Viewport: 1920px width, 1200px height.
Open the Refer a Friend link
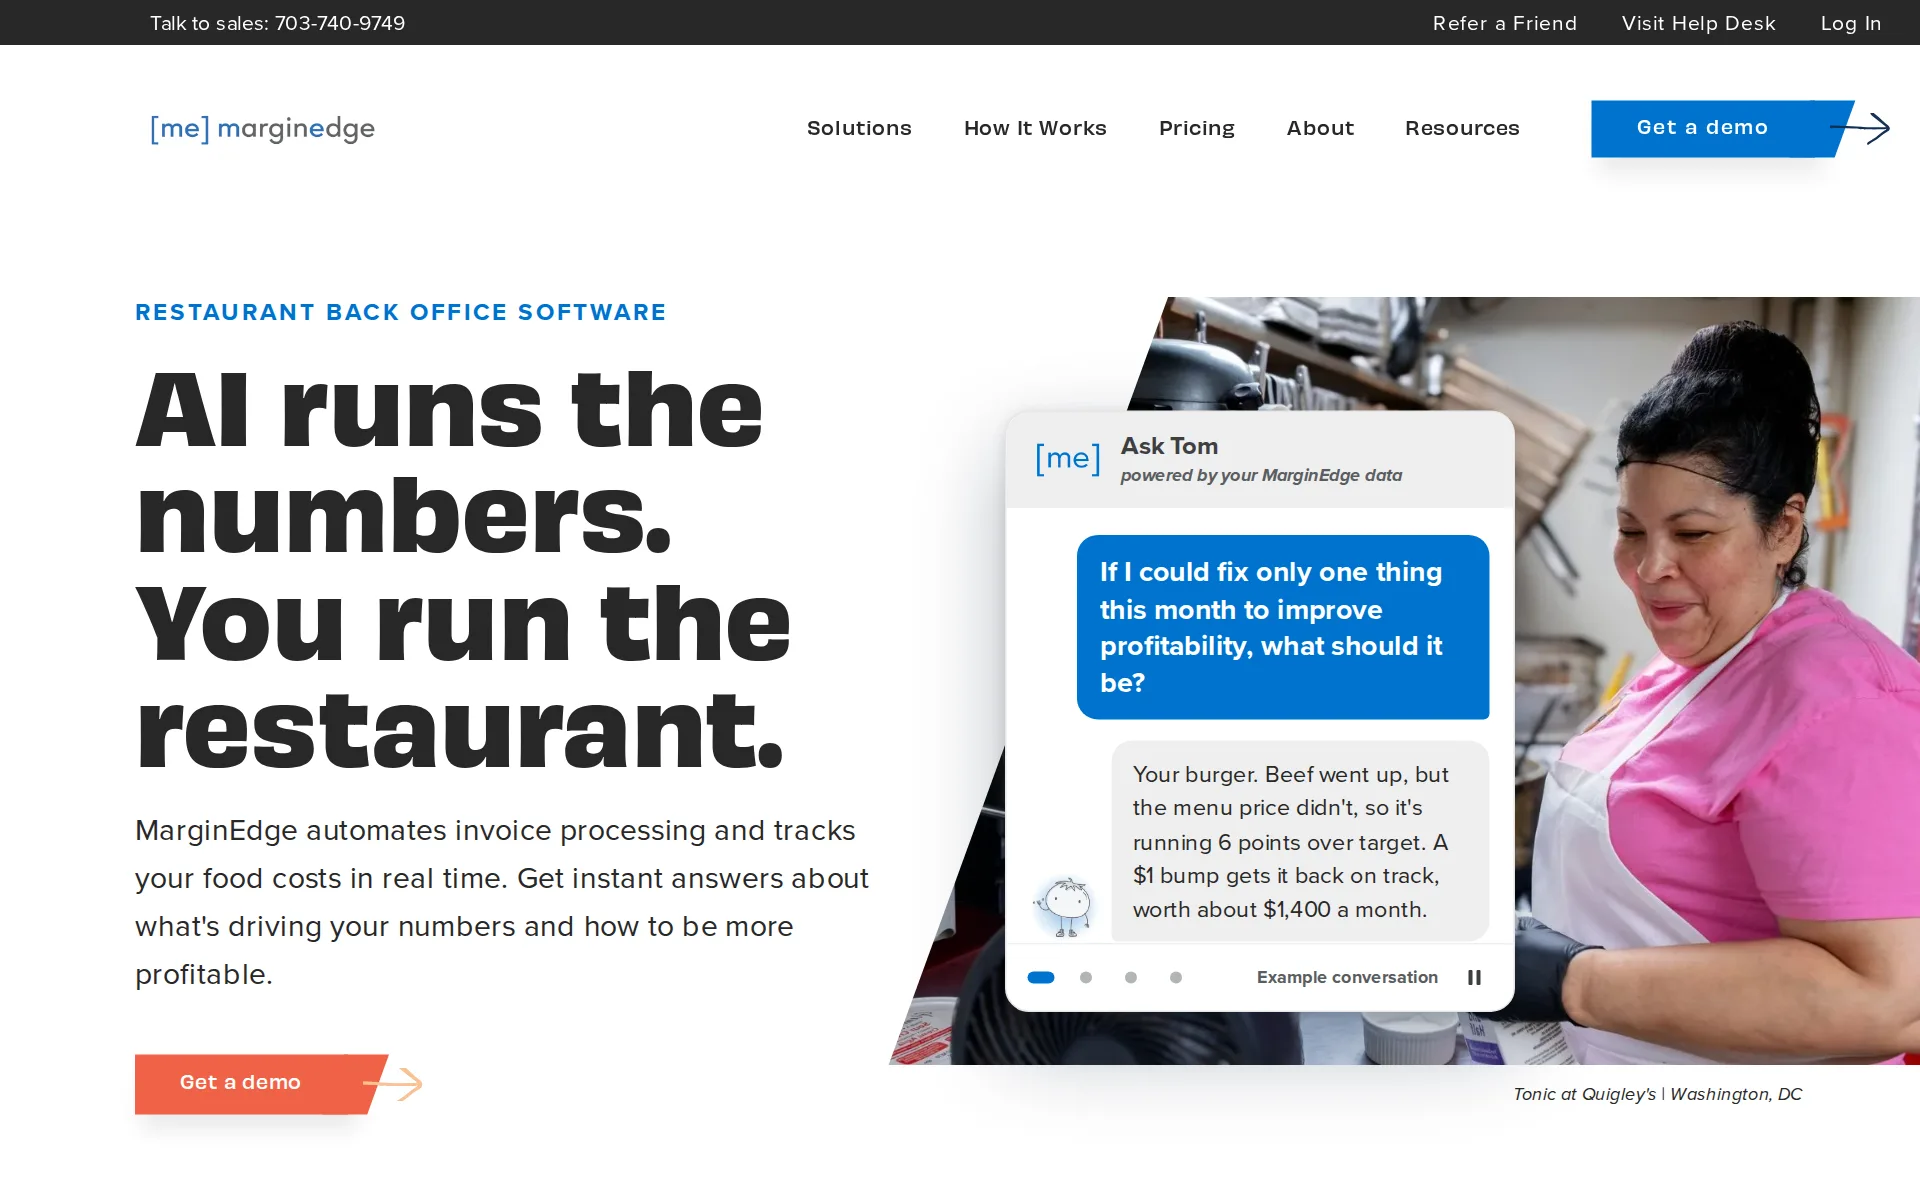(1504, 23)
